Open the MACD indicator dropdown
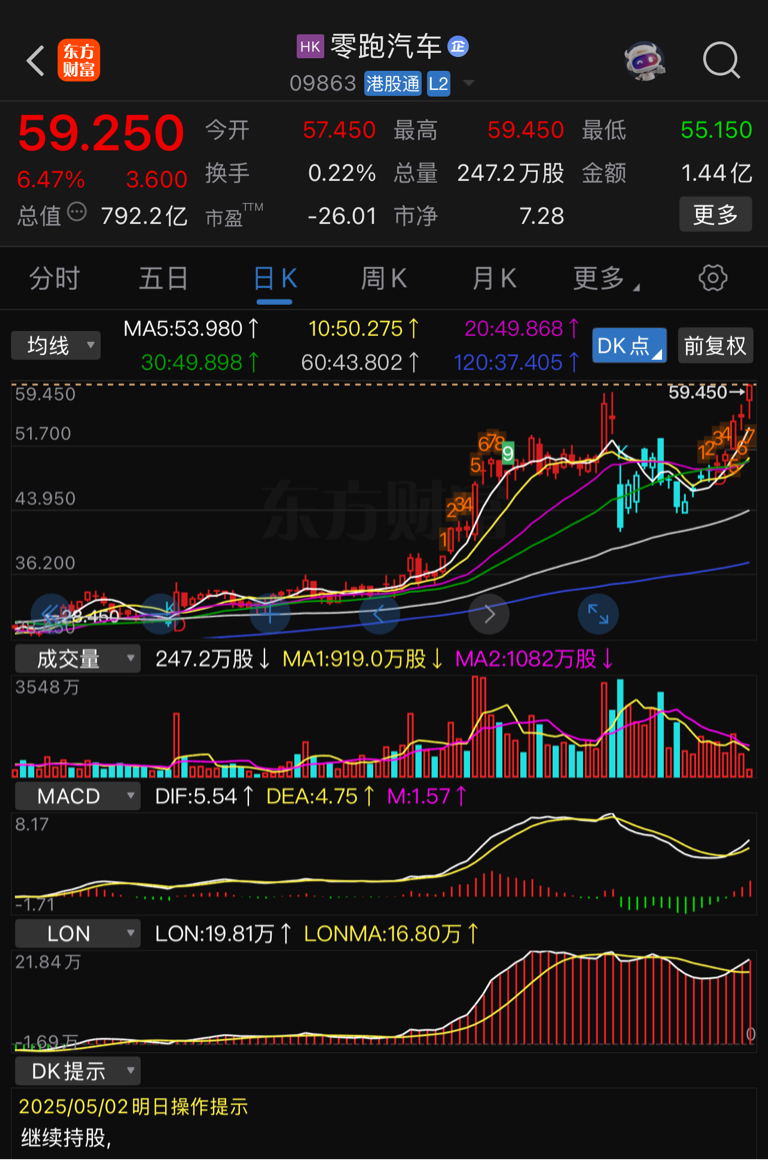 [78, 796]
